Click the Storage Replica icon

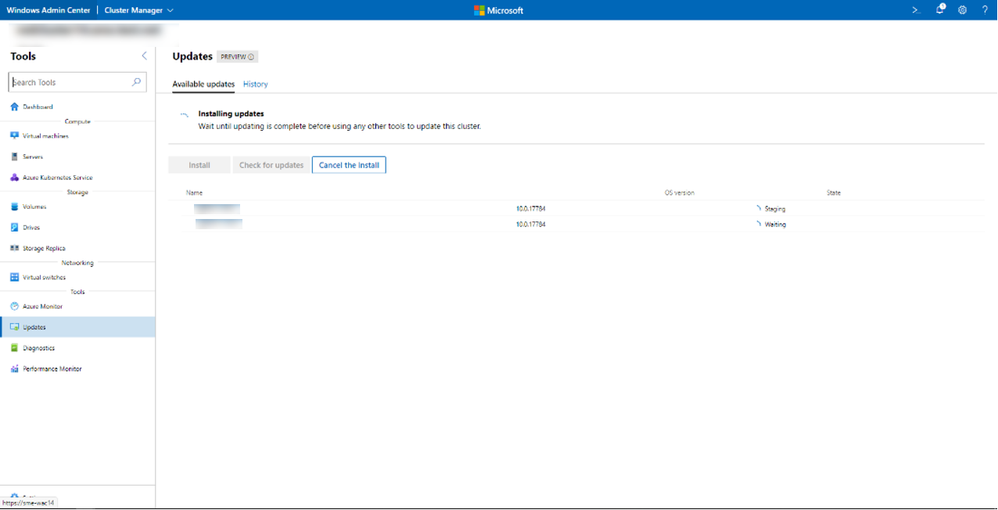(x=15, y=248)
